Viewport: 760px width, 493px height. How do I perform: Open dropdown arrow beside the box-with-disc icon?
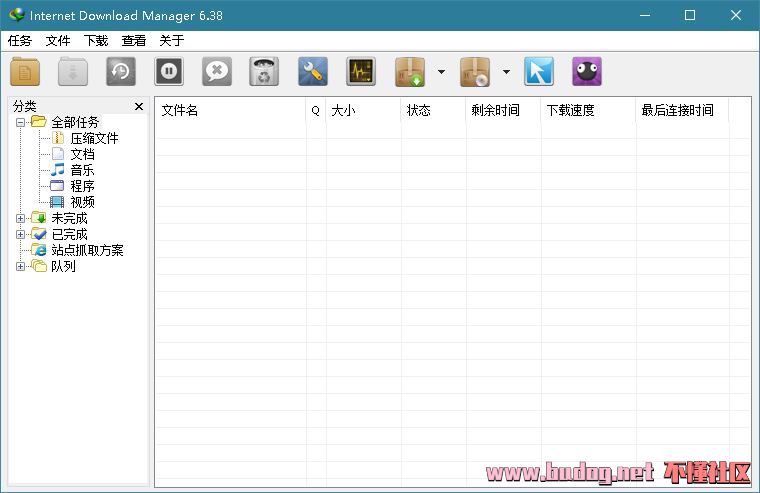pos(506,72)
